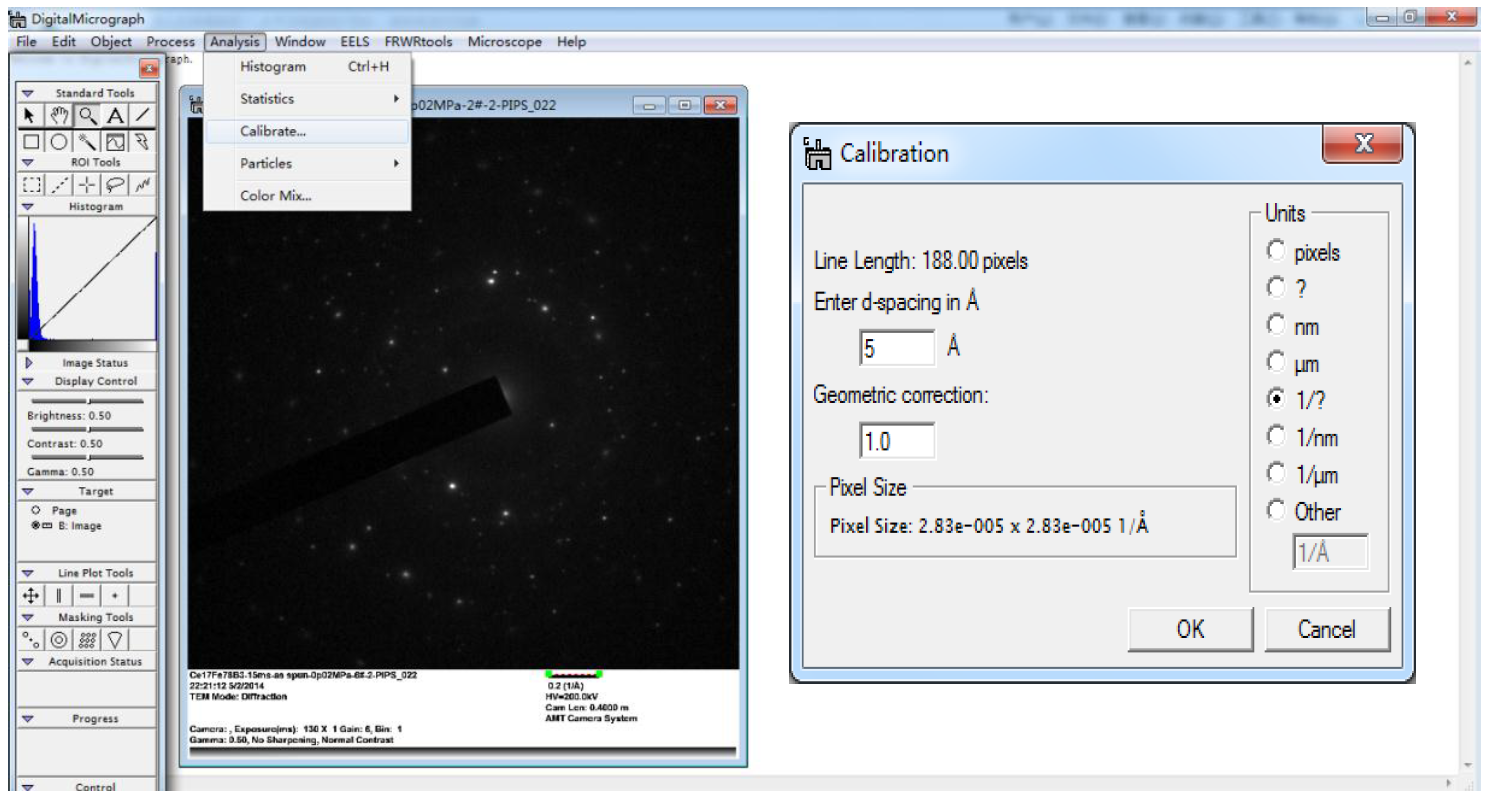Choose the pixels units option
The image size is (1485, 797).
1303,252
